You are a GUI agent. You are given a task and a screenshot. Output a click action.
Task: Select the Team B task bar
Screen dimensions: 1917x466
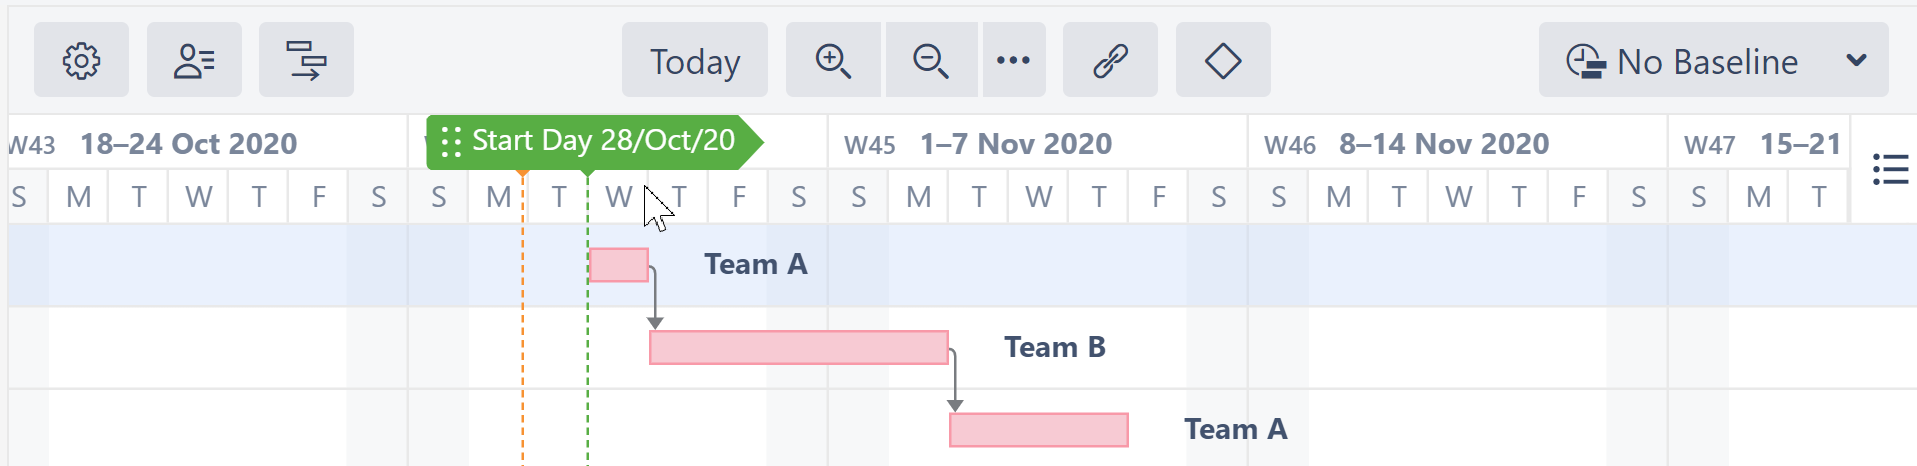point(799,348)
